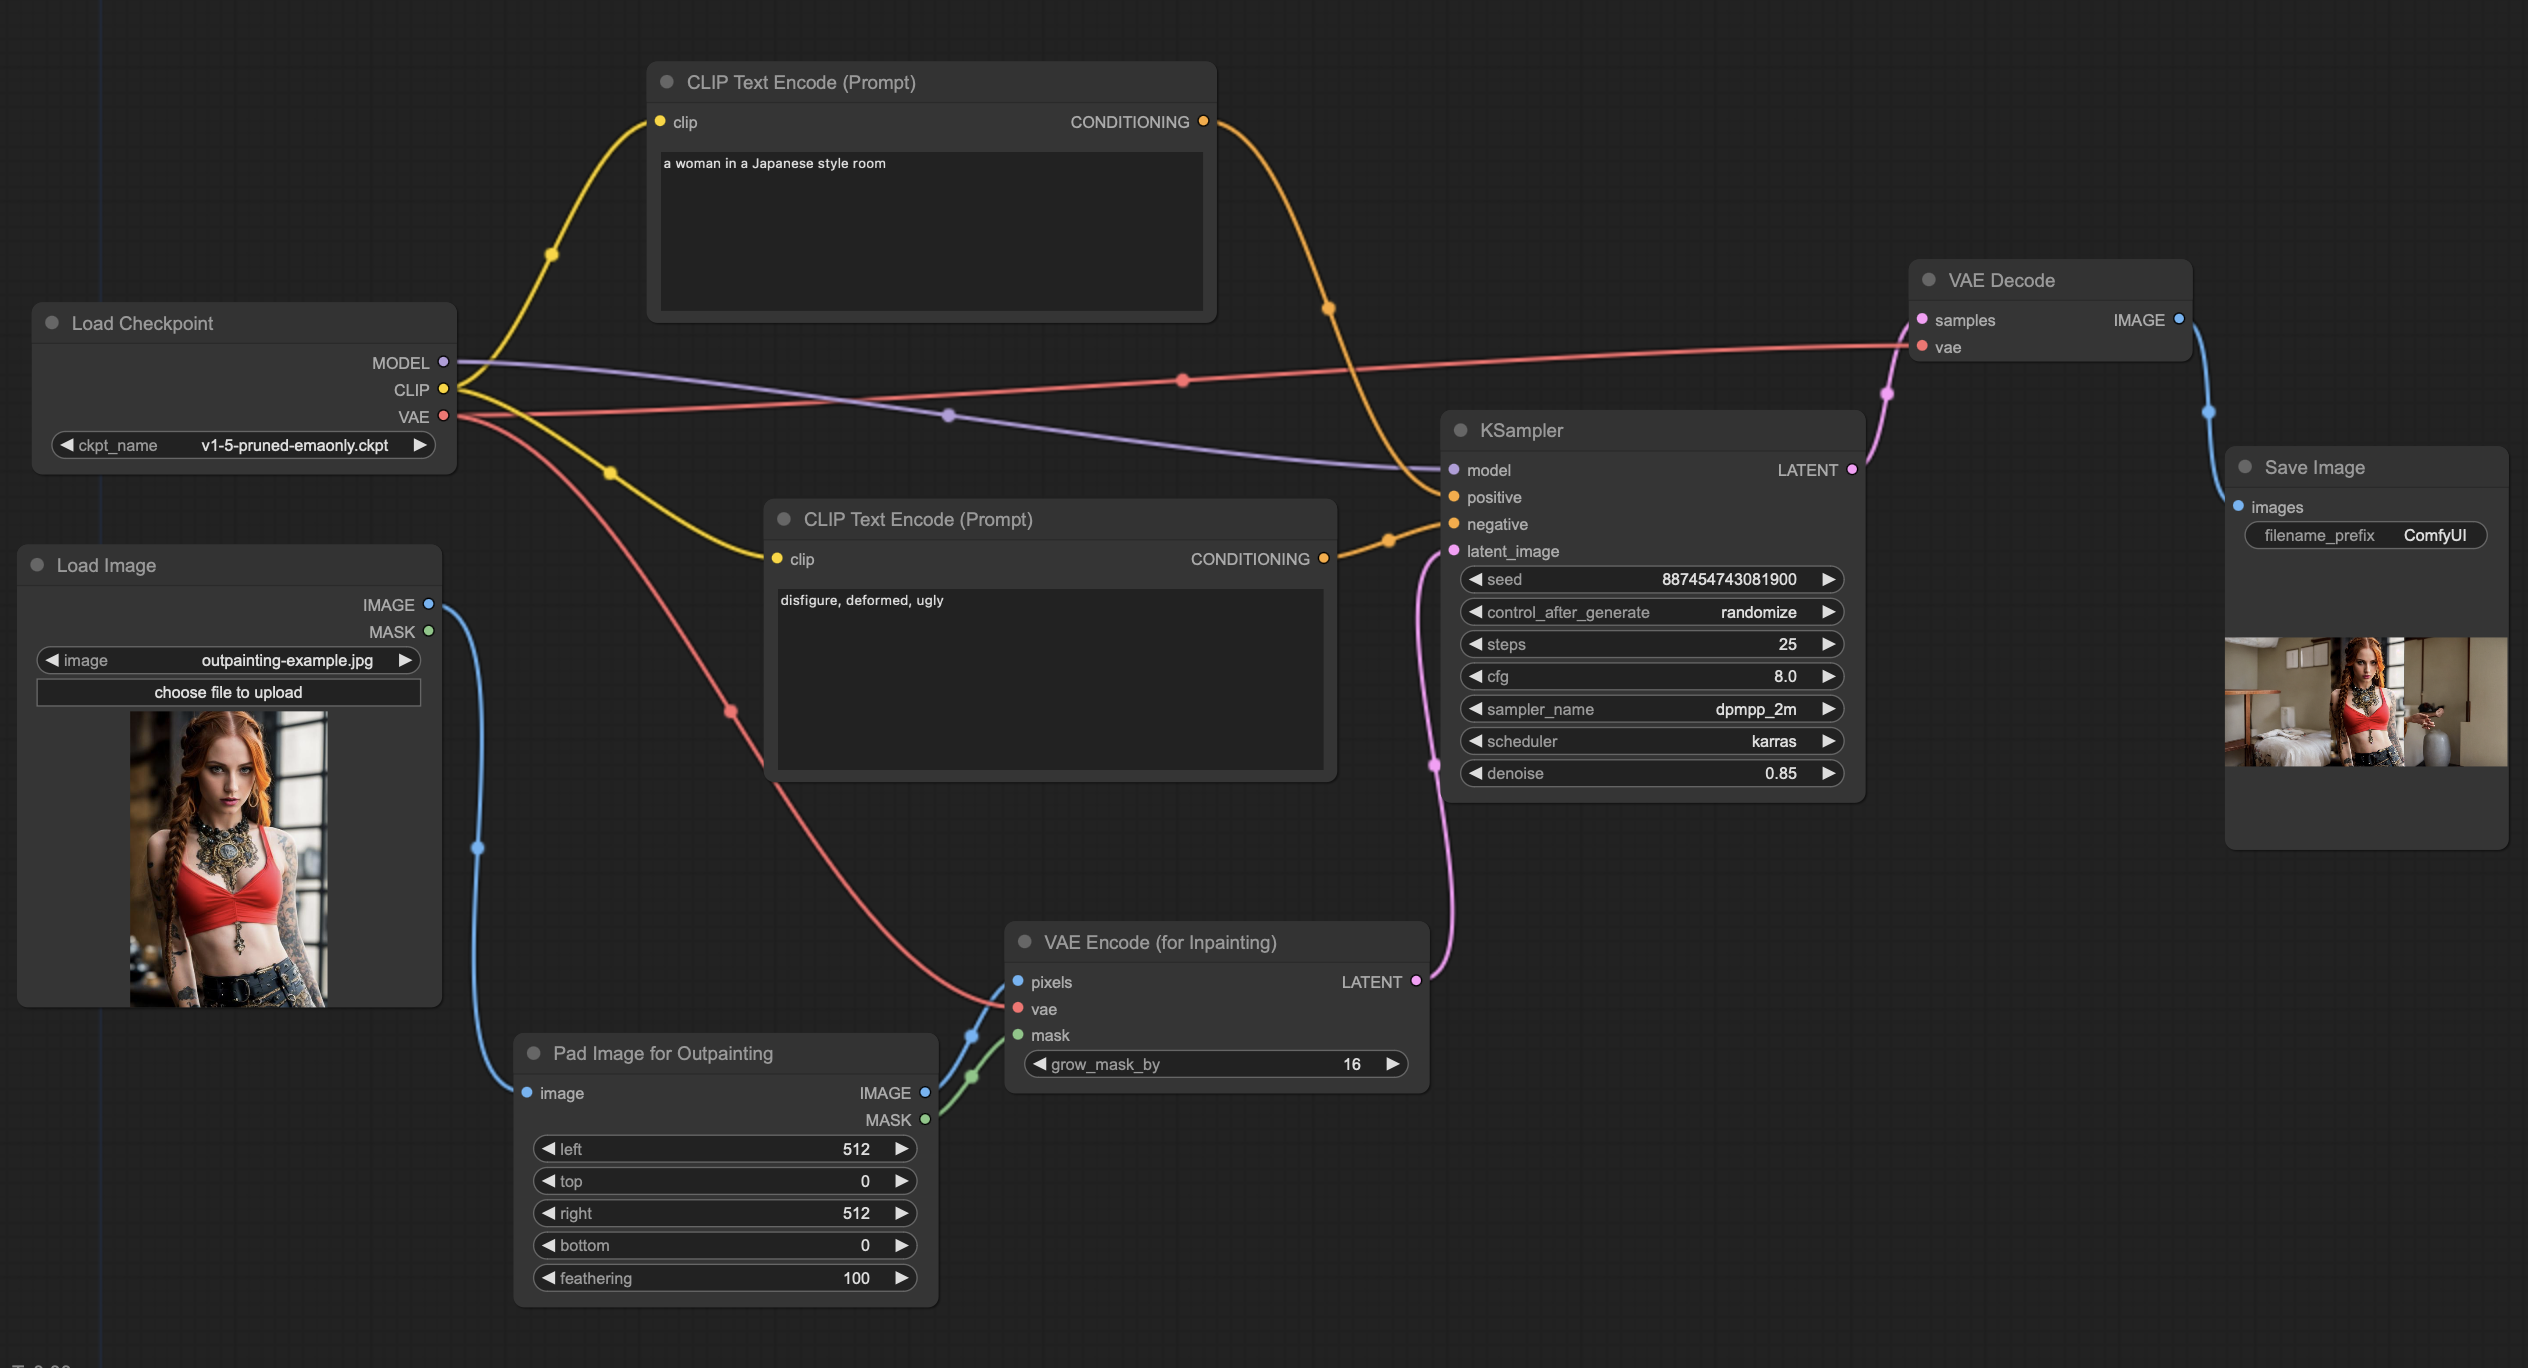Viewport: 2528px width, 1368px height.
Task: Click the denoise 0.85 slider field
Action: click(1650, 773)
